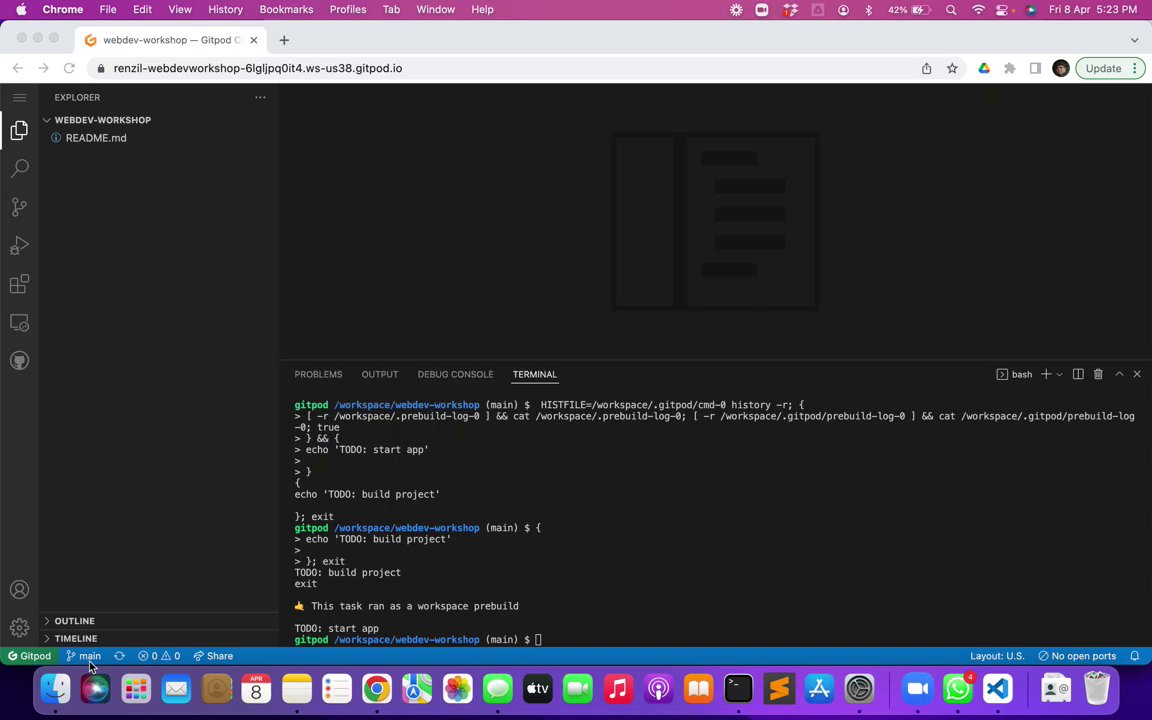Maximize panel size with chevron up
This screenshot has width=1152, height=720.
coord(1119,374)
